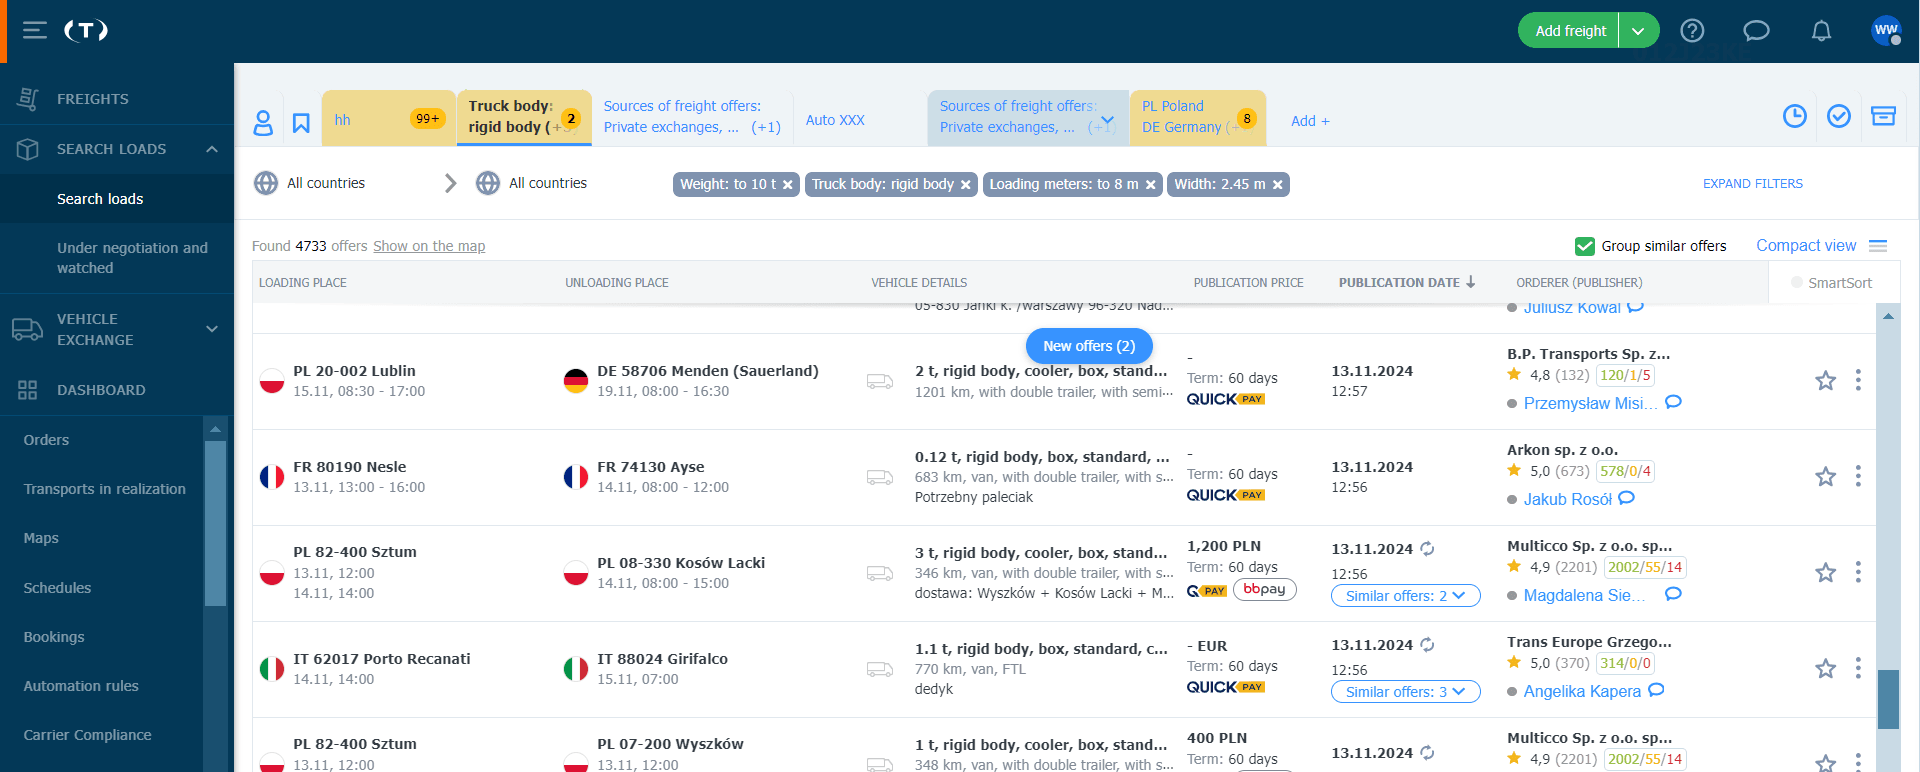Open Add freight dropdown arrow
The image size is (1920, 772).
[1638, 31]
